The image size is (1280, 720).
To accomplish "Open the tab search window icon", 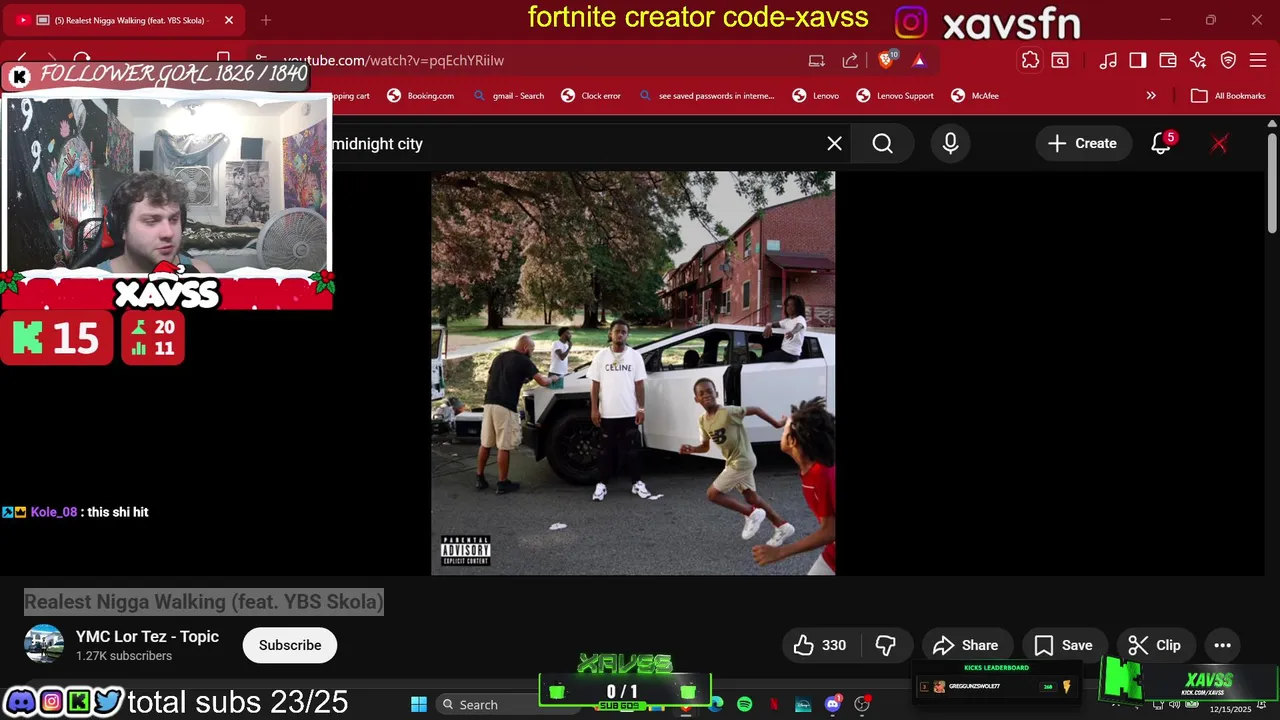I will click(1060, 60).
